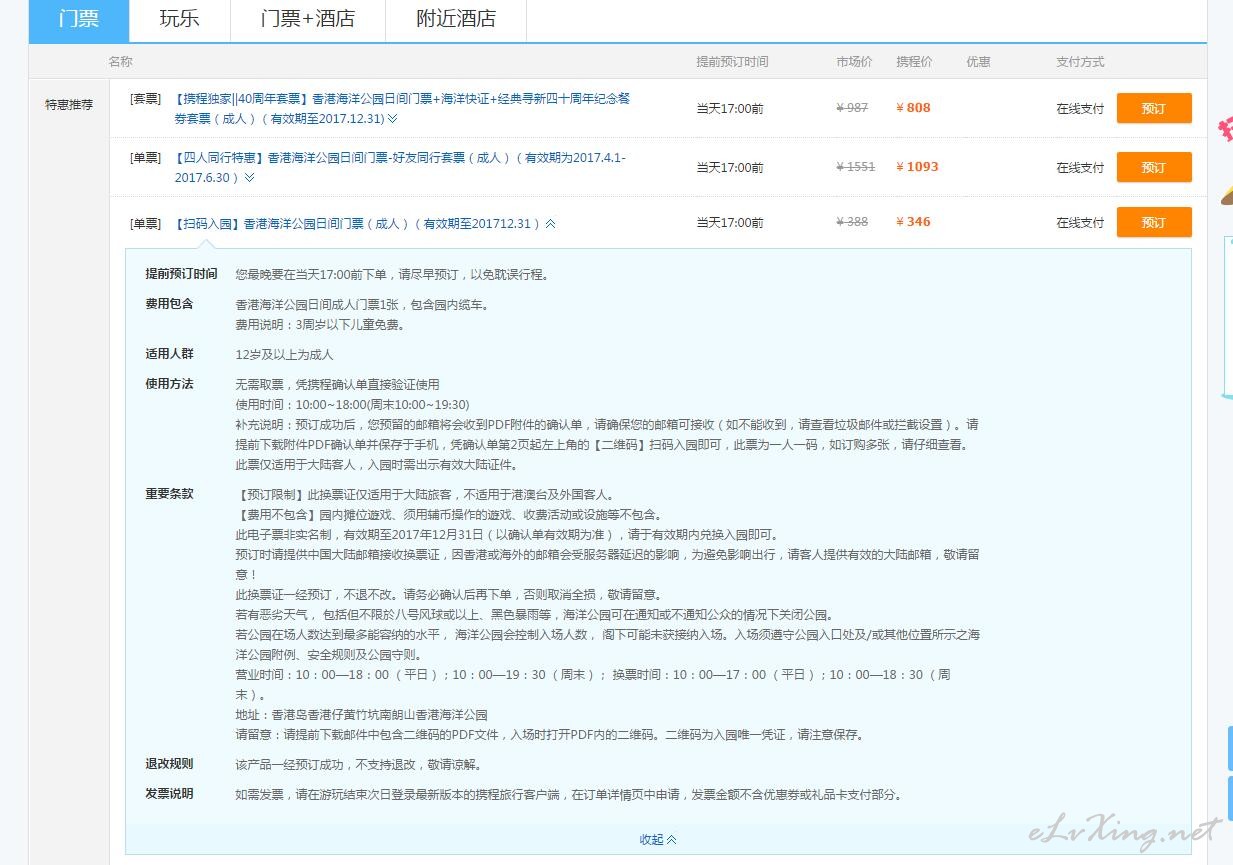
Task: Click the struck-through ¥388 market price
Action: pyautogui.click(x=852, y=222)
